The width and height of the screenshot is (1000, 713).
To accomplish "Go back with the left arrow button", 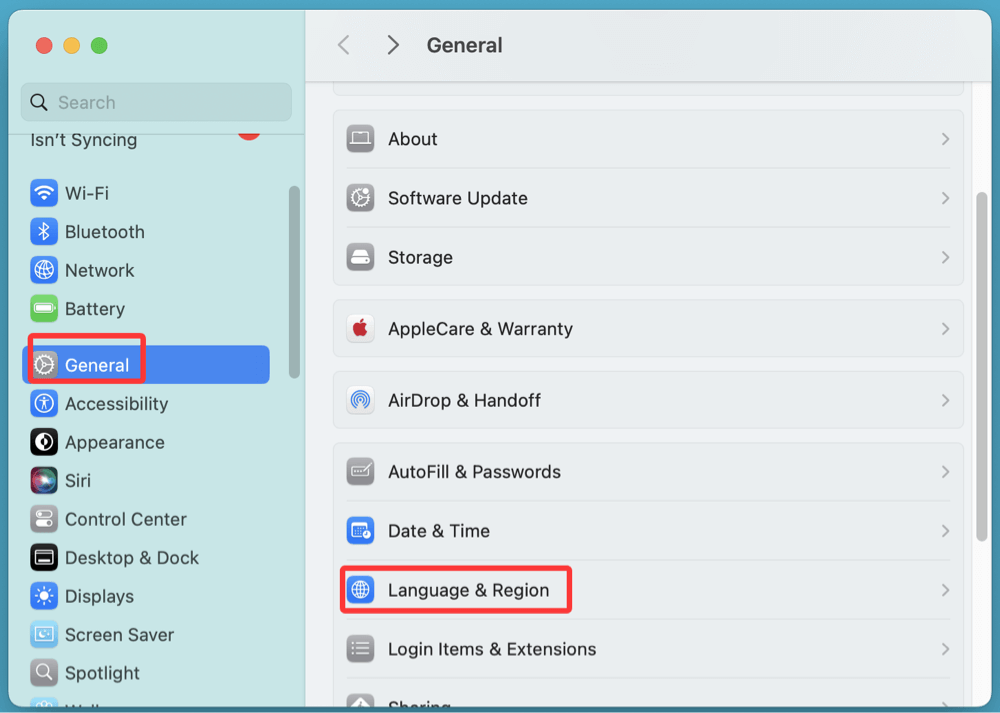I will pos(344,45).
